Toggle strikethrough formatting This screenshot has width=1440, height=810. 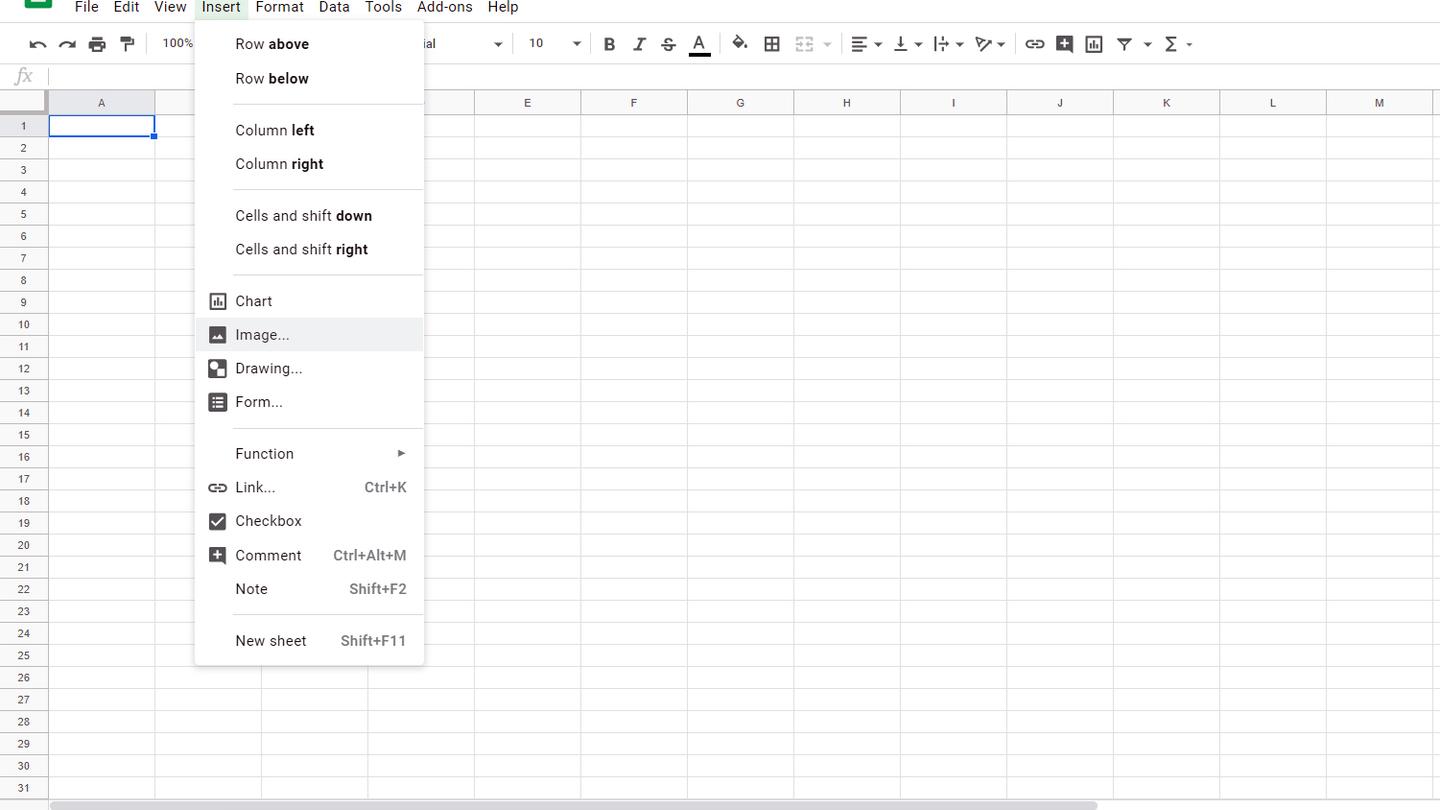[x=669, y=44]
